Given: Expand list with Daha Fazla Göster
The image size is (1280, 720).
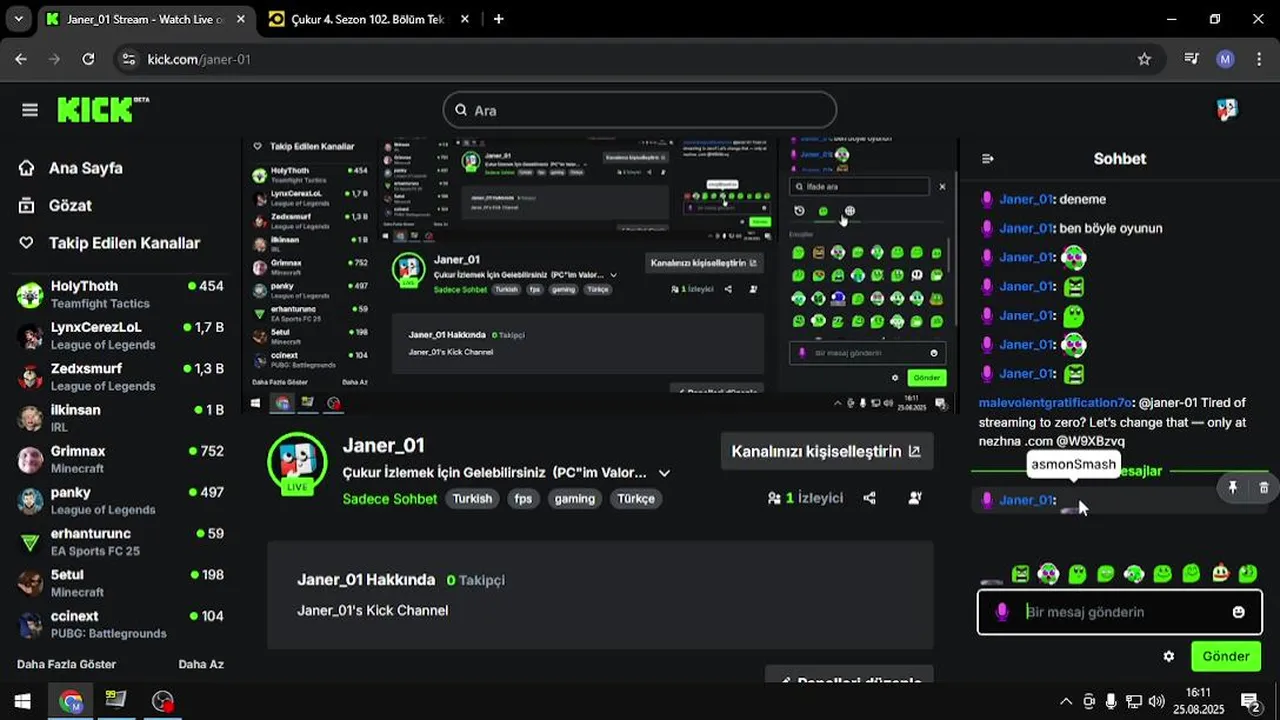Looking at the screenshot, I should [x=66, y=664].
